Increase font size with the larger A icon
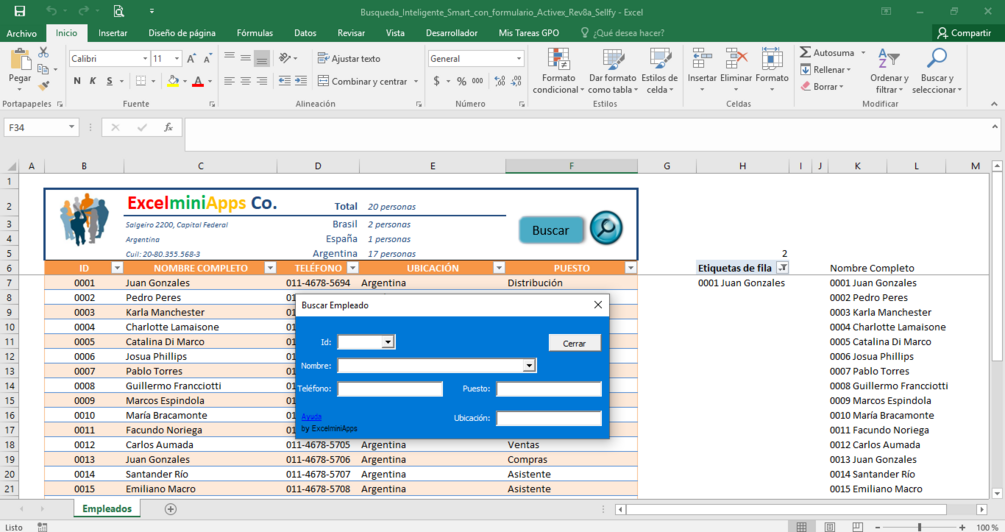1005x532 pixels. tap(191, 59)
